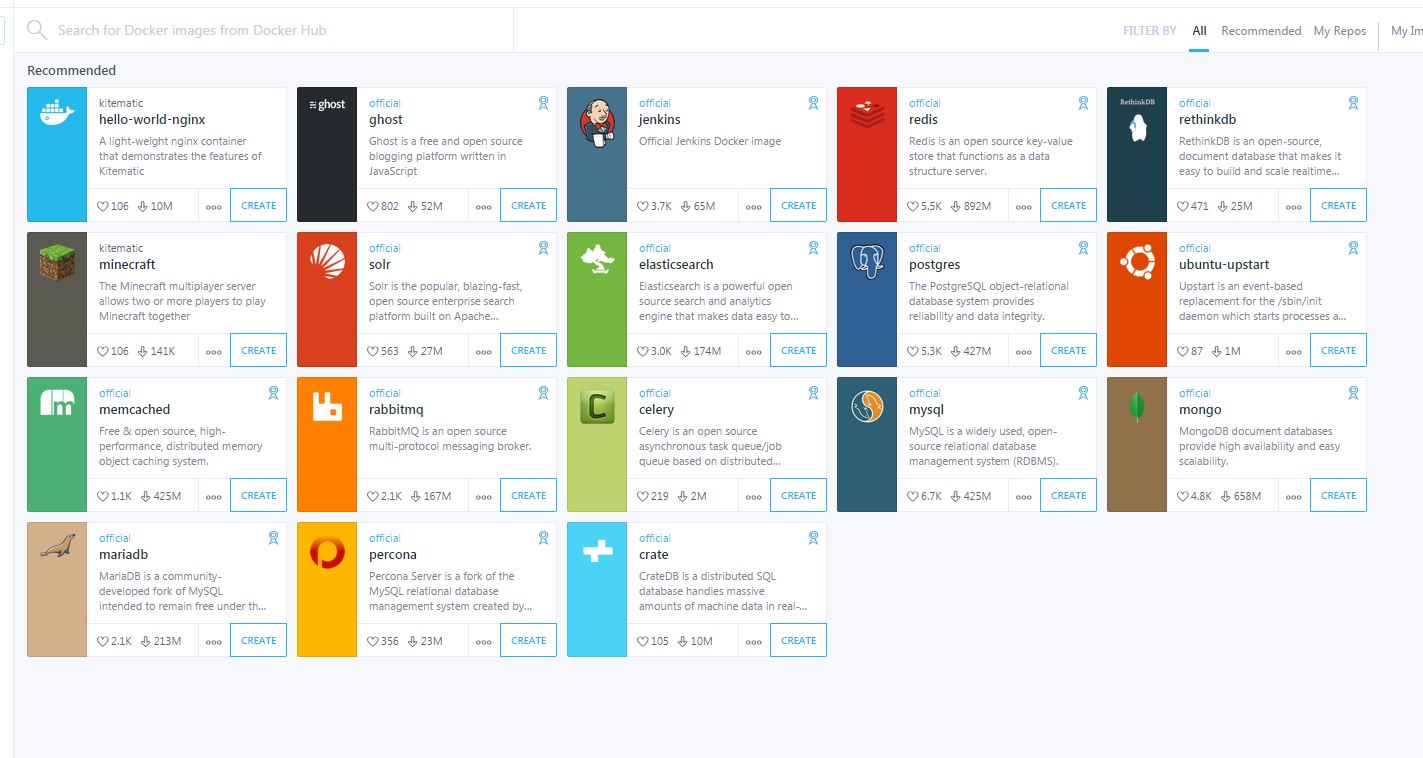Expand more options on the ubuntu-upstart card
The height and width of the screenshot is (758, 1423).
pos(1294,352)
